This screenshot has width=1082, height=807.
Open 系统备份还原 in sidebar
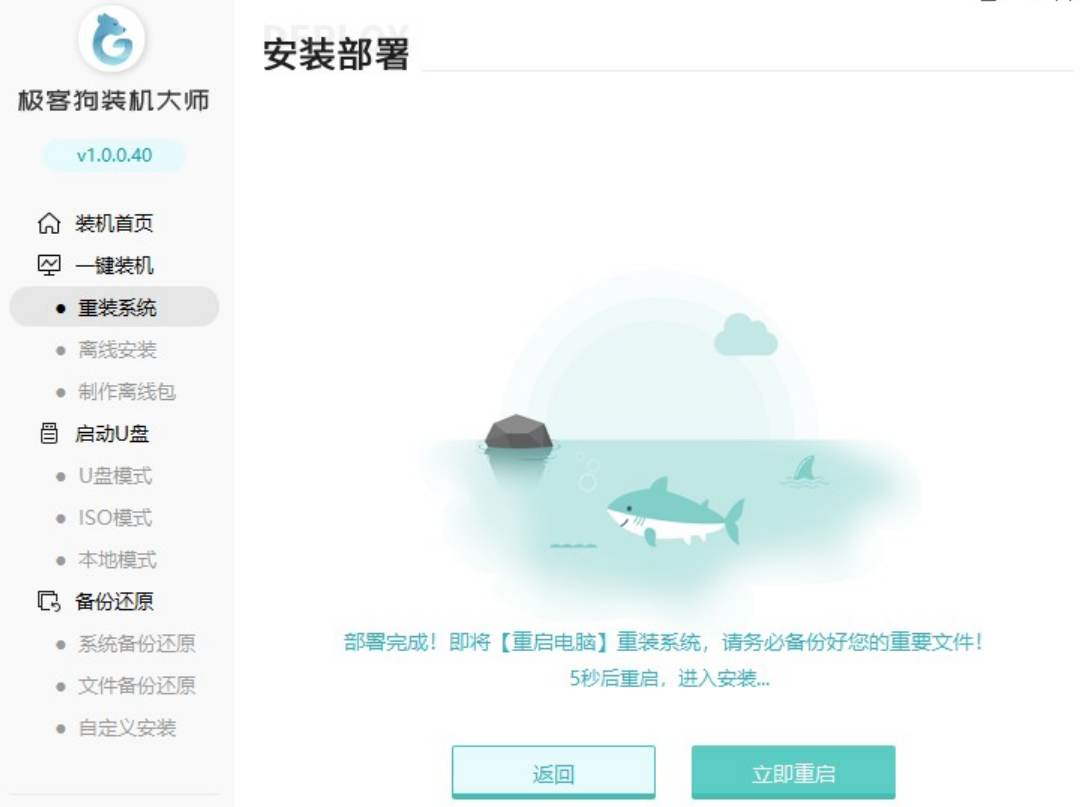pyautogui.click(x=137, y=643)
